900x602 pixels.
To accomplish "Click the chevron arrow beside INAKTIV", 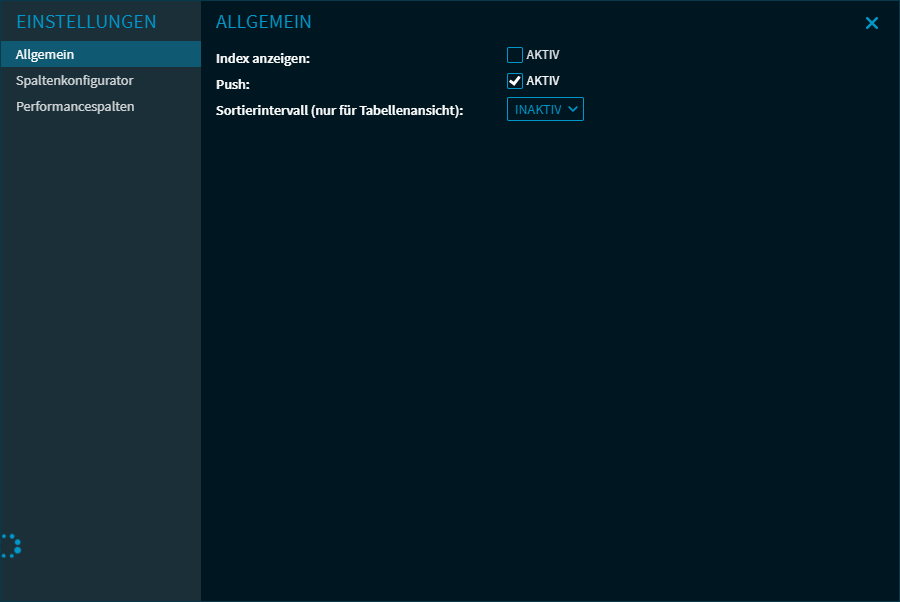I will [573, 109].
